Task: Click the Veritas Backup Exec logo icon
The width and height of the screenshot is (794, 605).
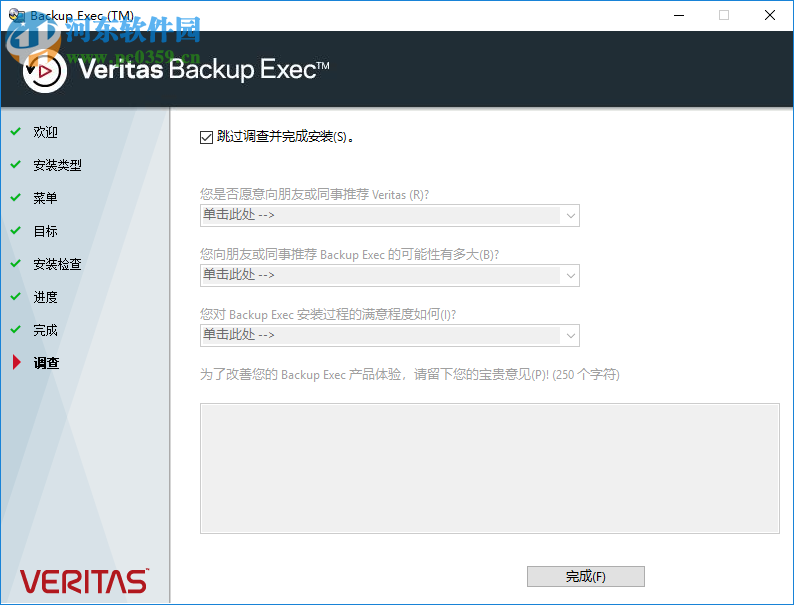Action: 45,71
